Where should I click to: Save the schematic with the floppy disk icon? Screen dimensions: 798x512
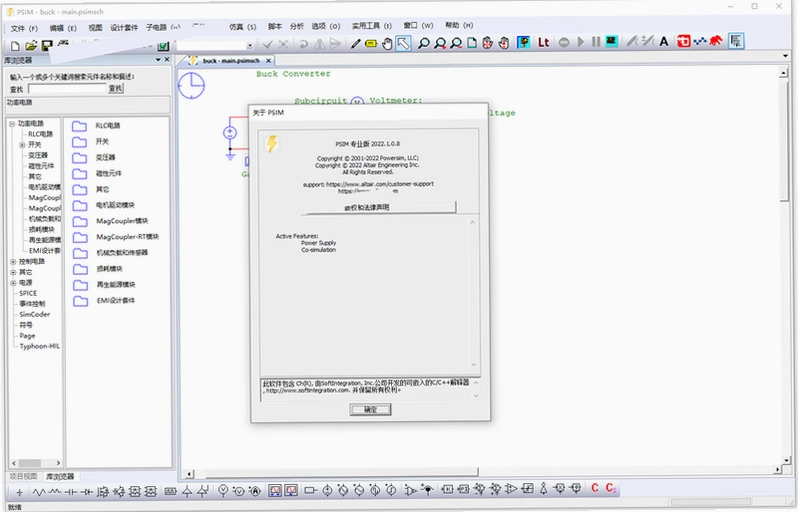coord(47,46)
